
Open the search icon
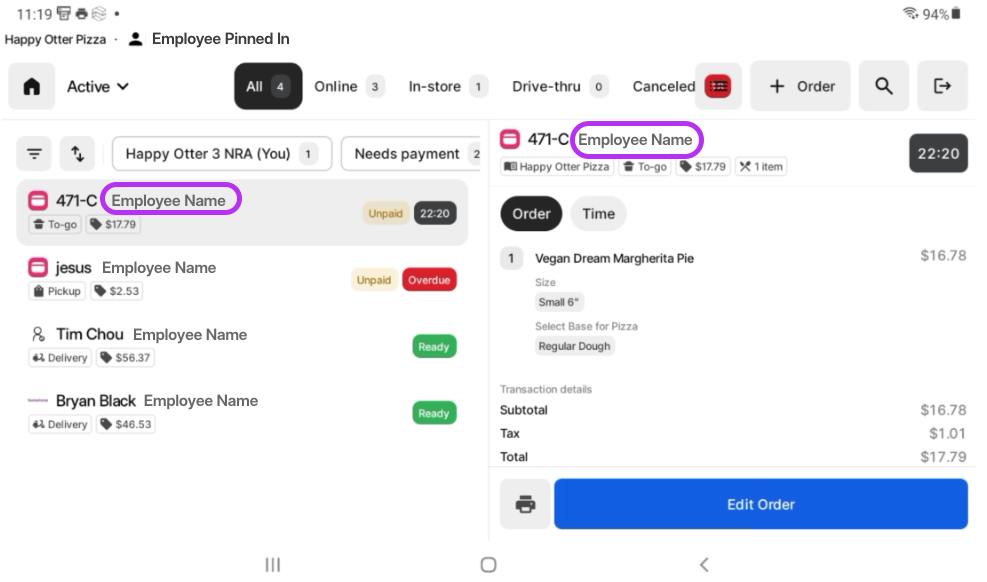pos(884,86)
